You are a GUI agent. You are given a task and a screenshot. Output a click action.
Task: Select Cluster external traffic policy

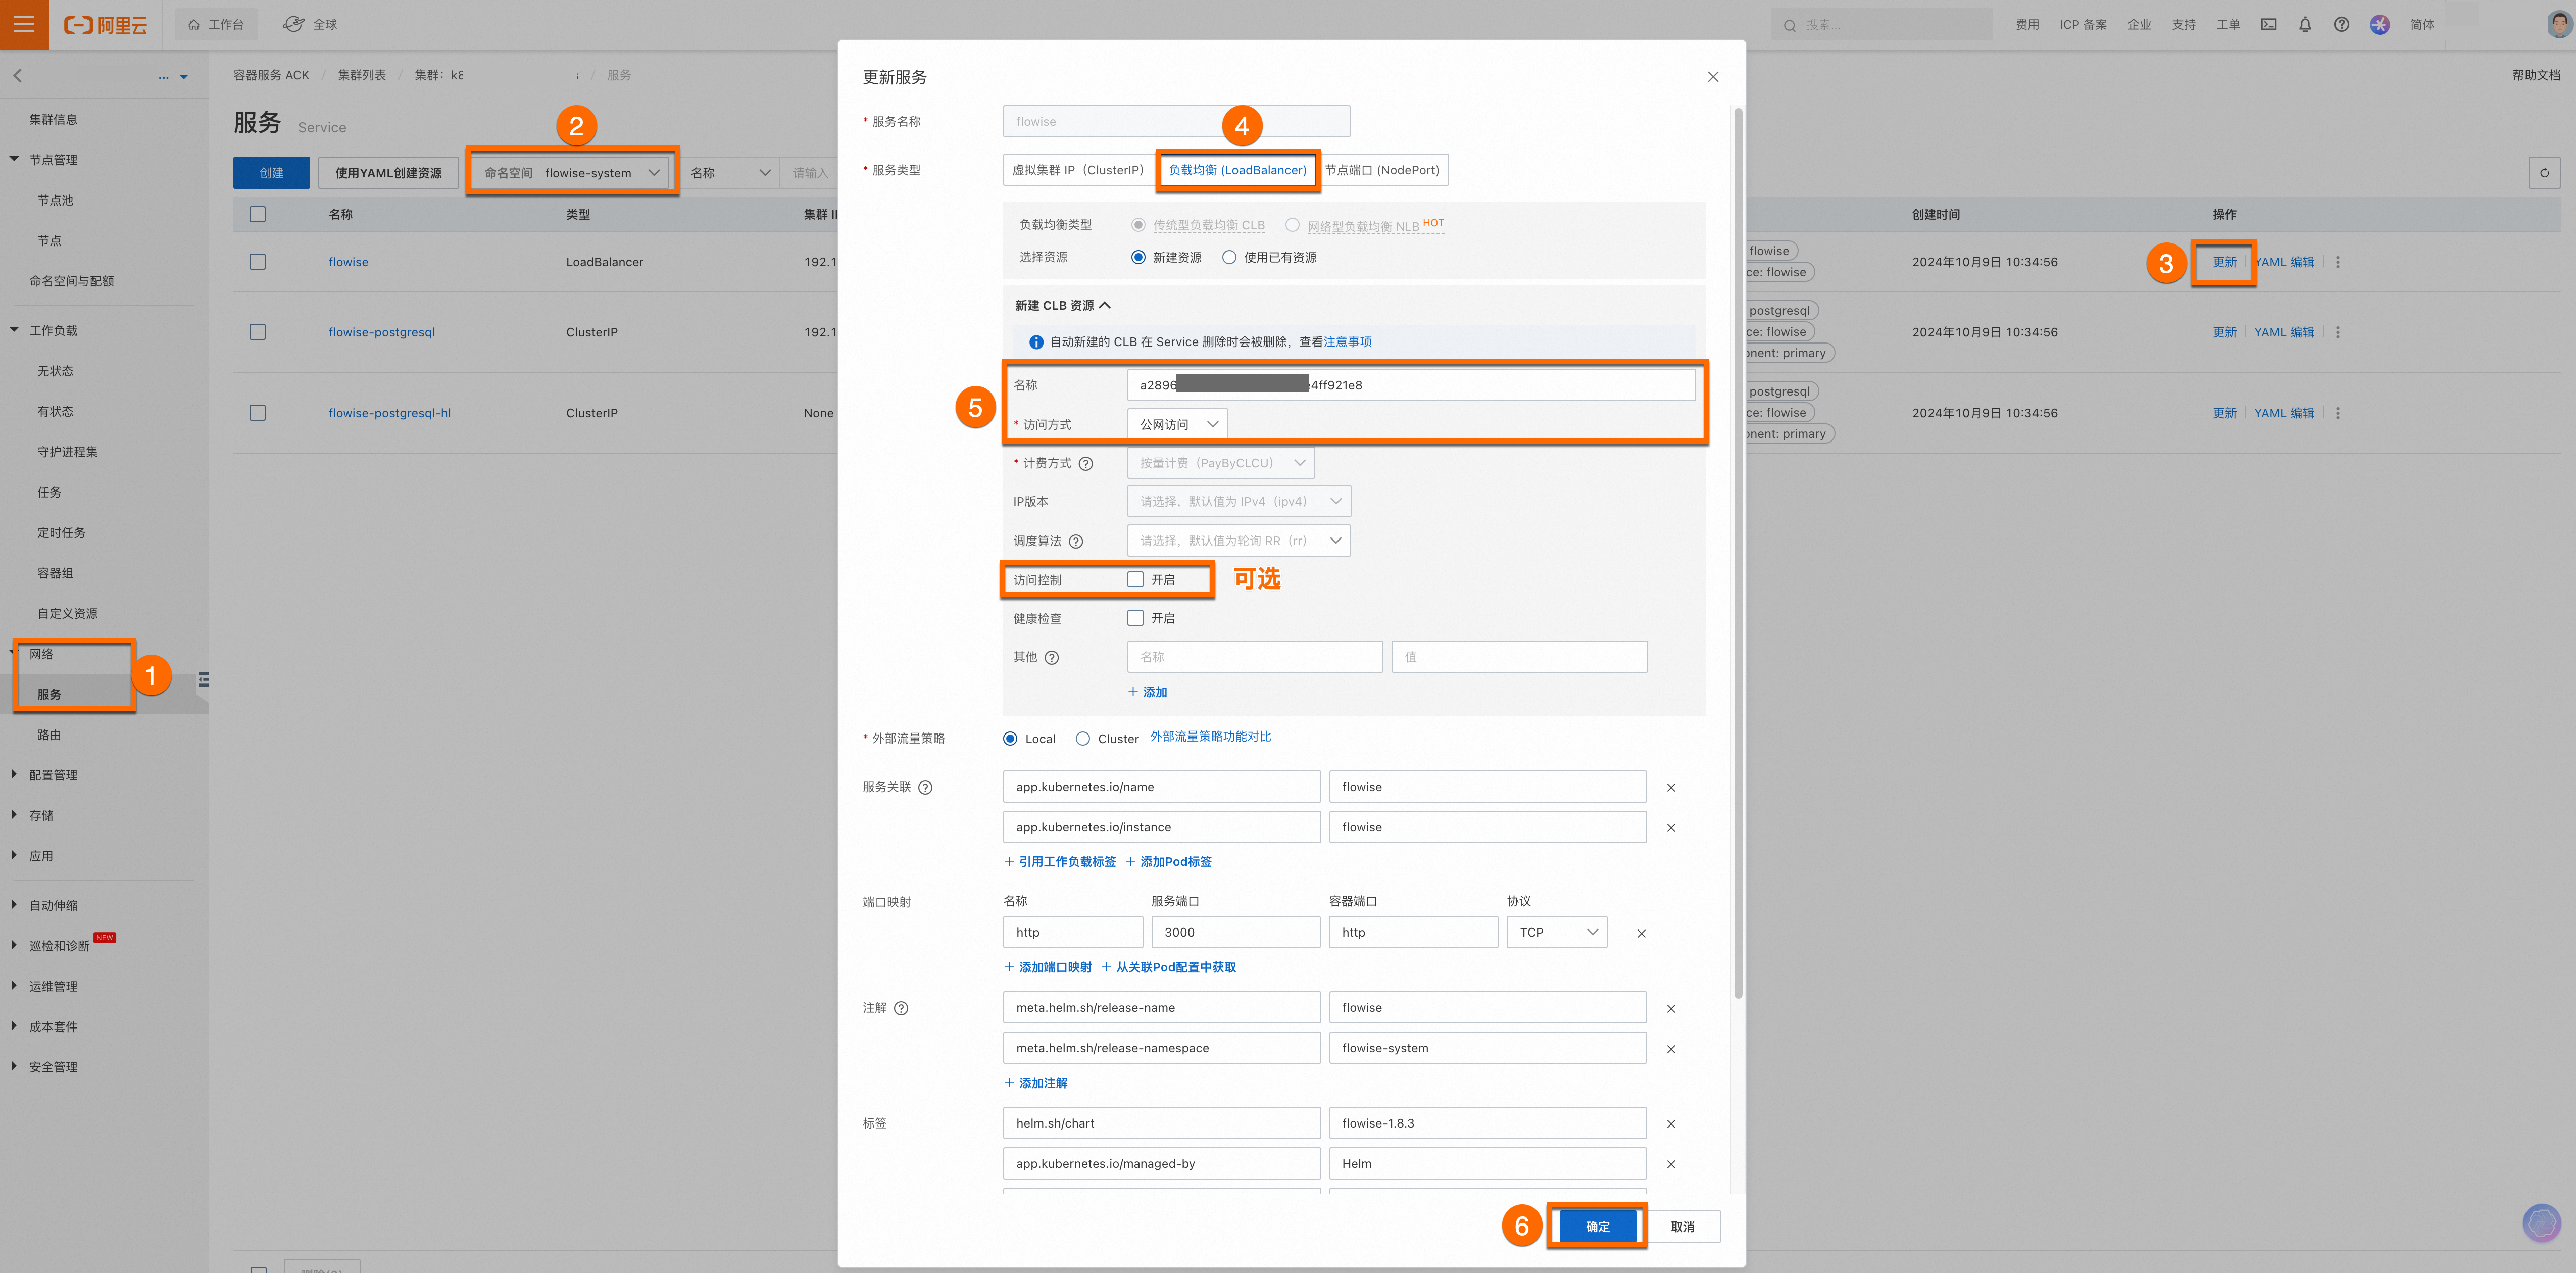click(1082, 738)
